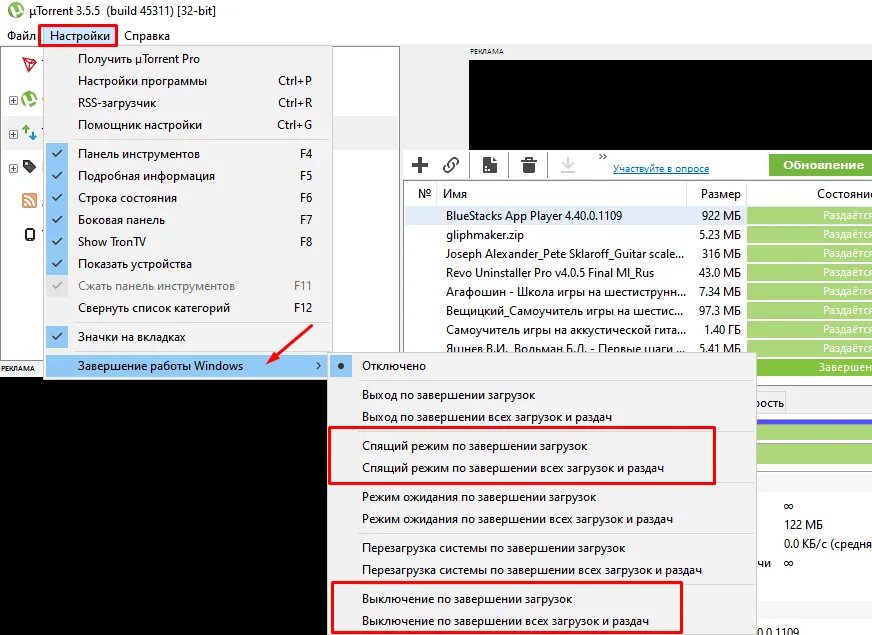The height and width of the screenshot is (635, 872).
Task: Select the RSS feeds sidebar icon
Action: tap(29, 200)
